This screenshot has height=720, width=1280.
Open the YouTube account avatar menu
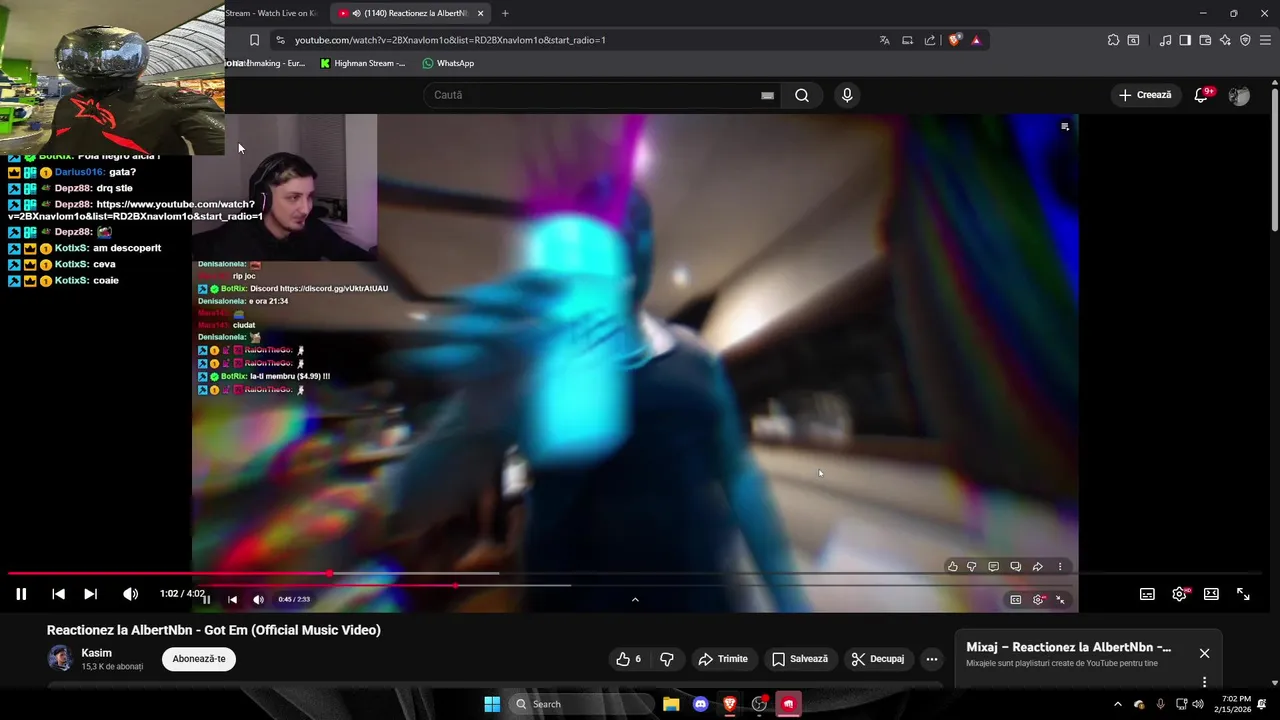[x=1239, y=95]
